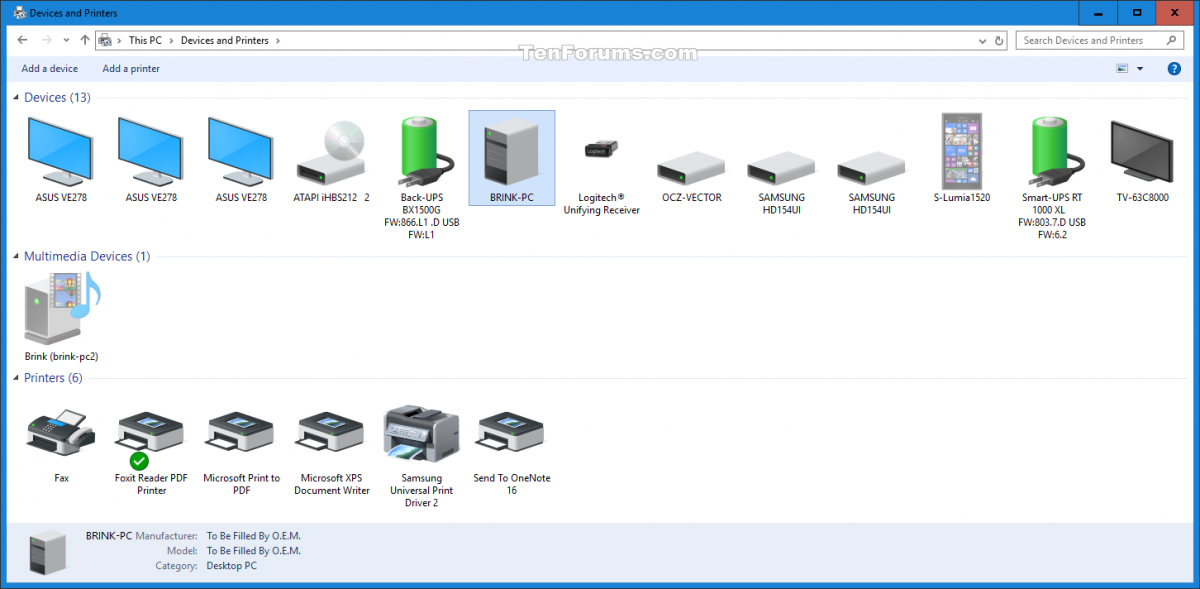Open the address bar history dropdown
This screenshot has height=589, width=1200.
(x=983, y=41)
